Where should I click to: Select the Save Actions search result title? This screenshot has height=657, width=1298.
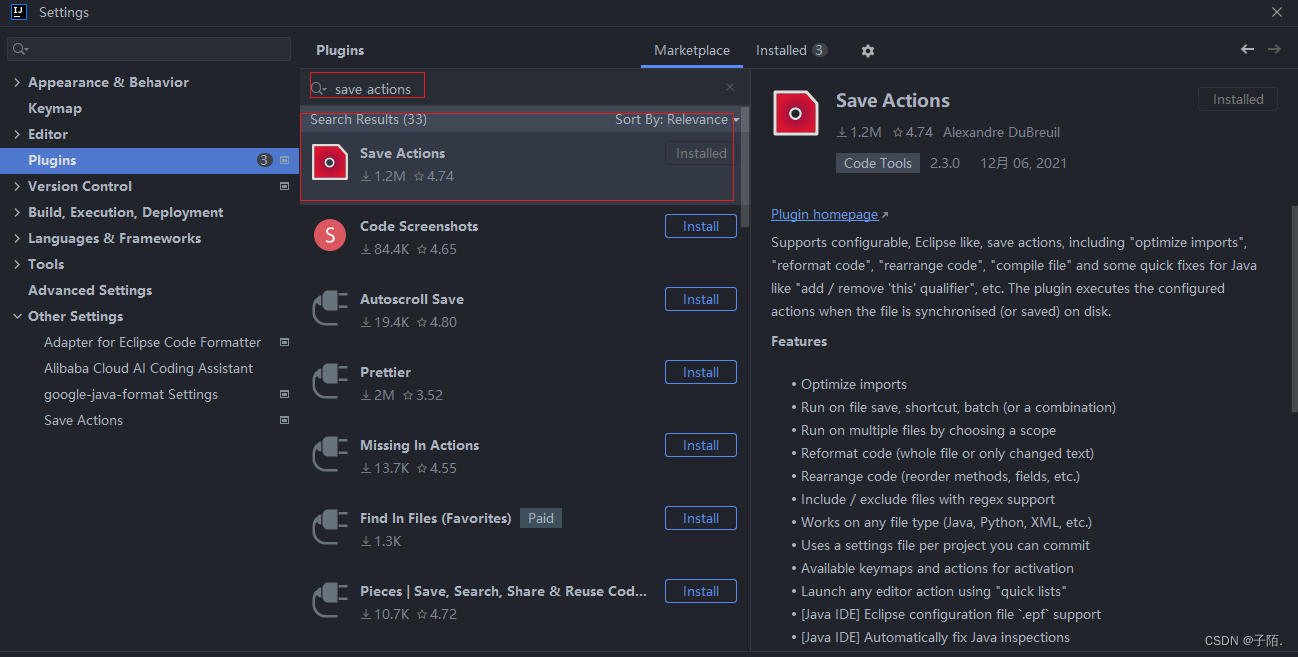click(x=402, y=153)
